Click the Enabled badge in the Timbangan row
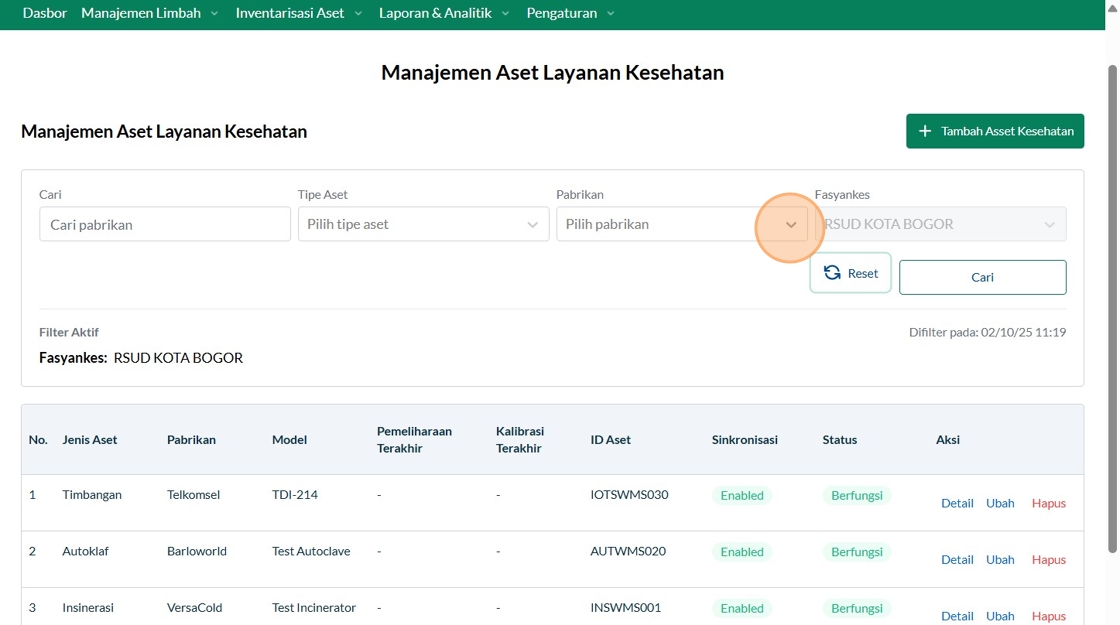This screenshot has width=1120, height=625. click(741, 495)
